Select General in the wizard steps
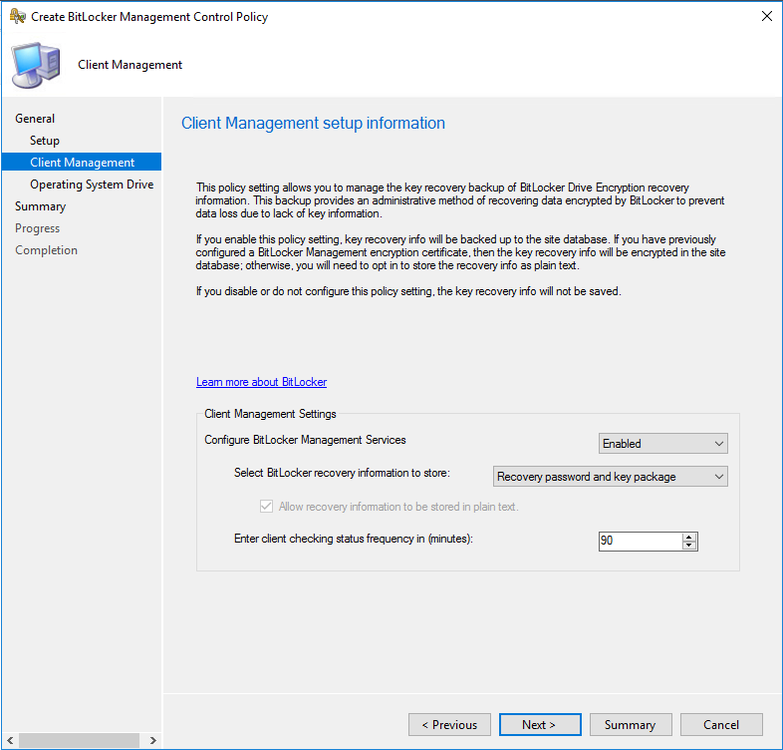 point(35,118)
